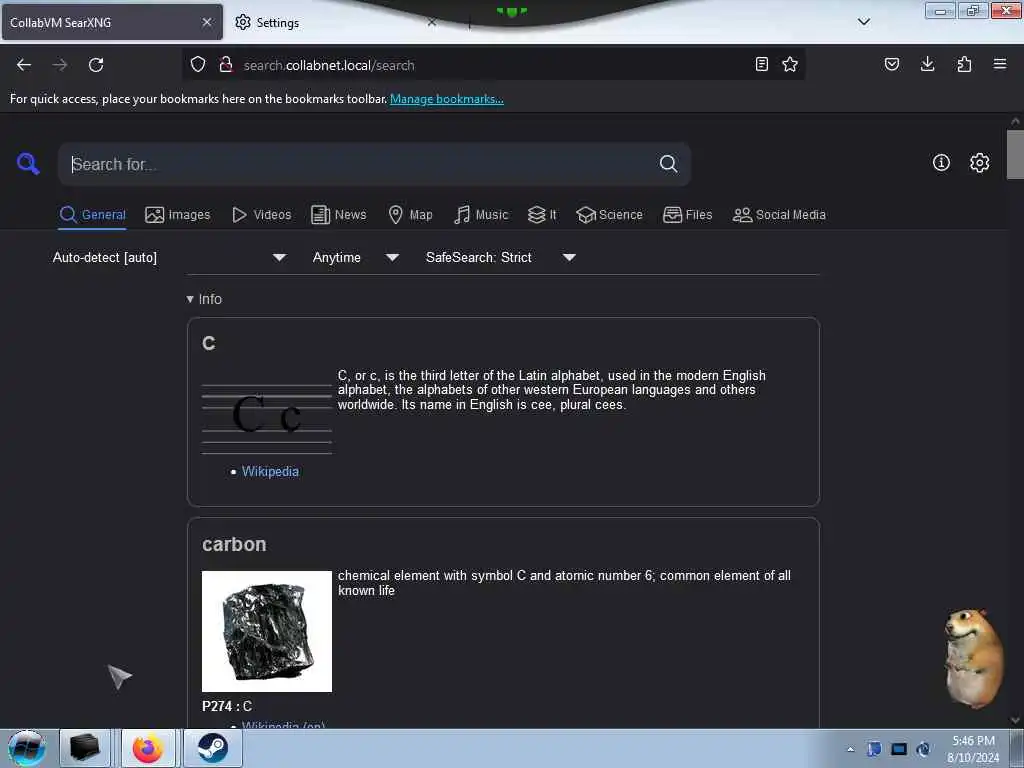
Task: Open the Pocket save icon
Action: [x=892, y=64]
